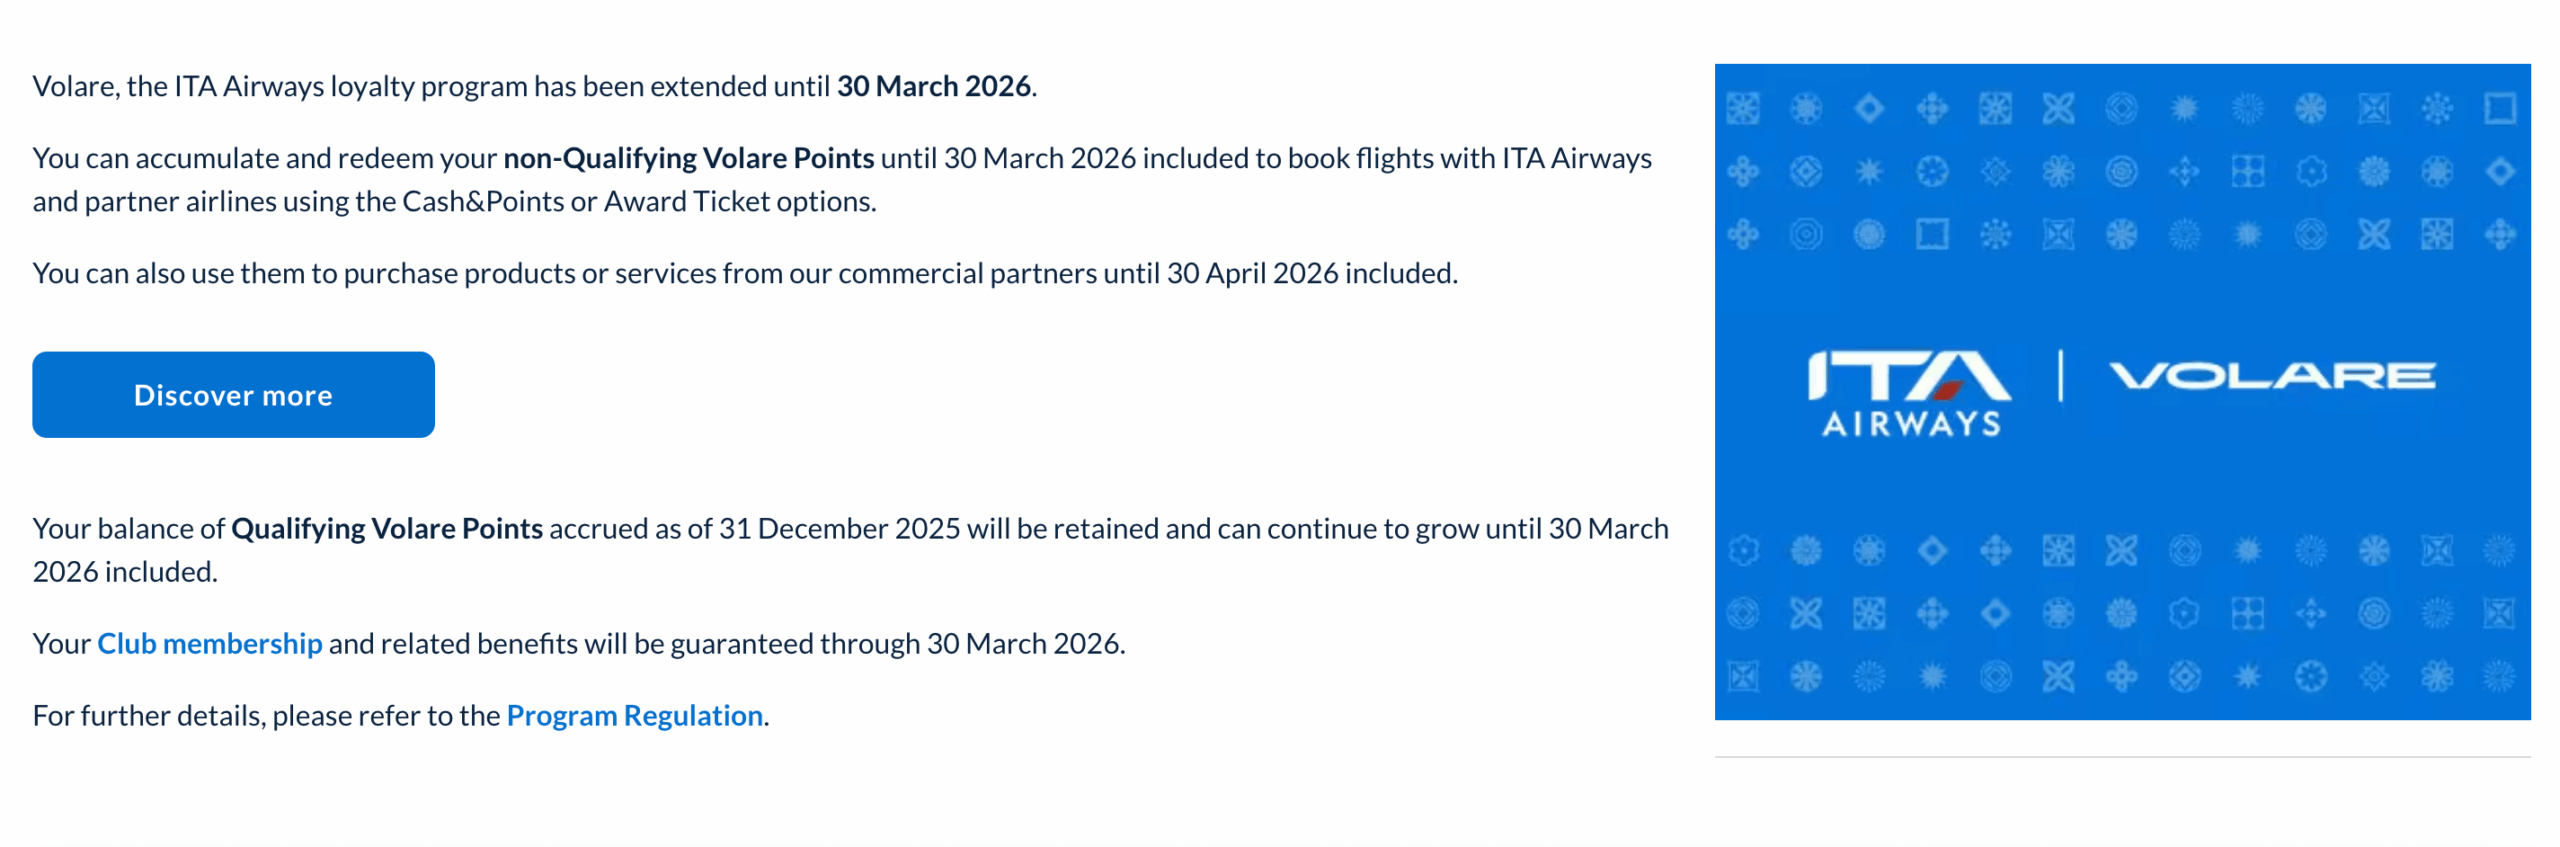Click the ITA Airways logo in the banner

coord(1908,392)
